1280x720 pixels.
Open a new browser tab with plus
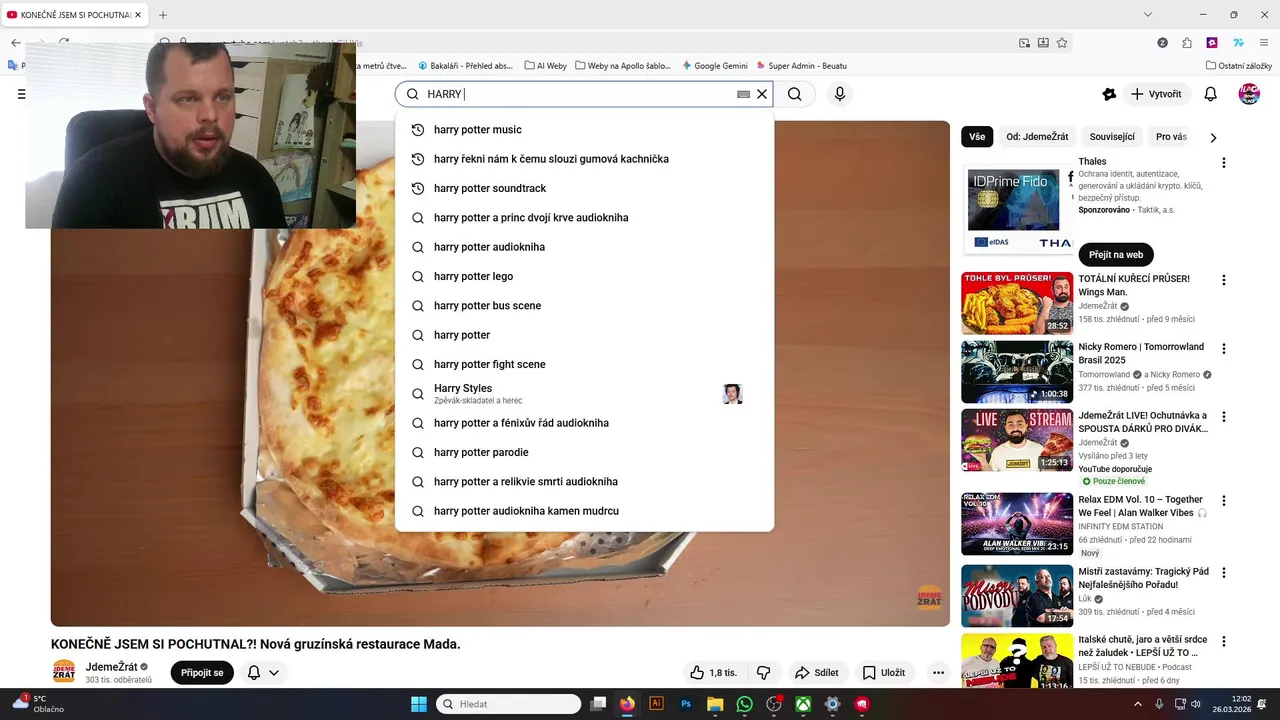point(163,15)
